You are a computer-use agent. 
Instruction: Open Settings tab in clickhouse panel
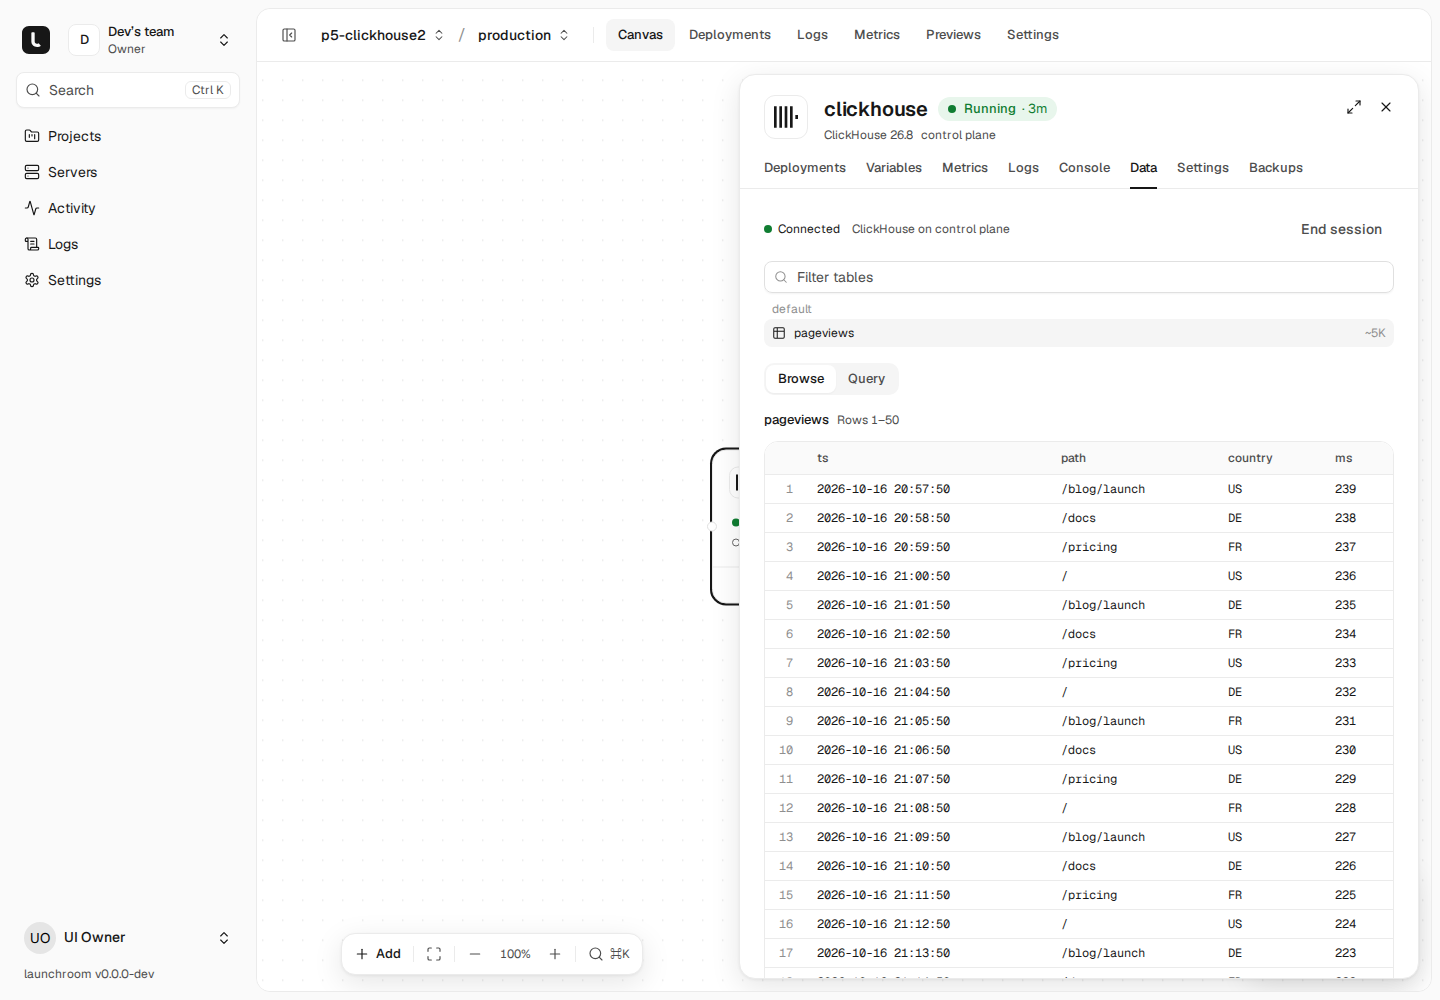click(x=1203, y=168)
